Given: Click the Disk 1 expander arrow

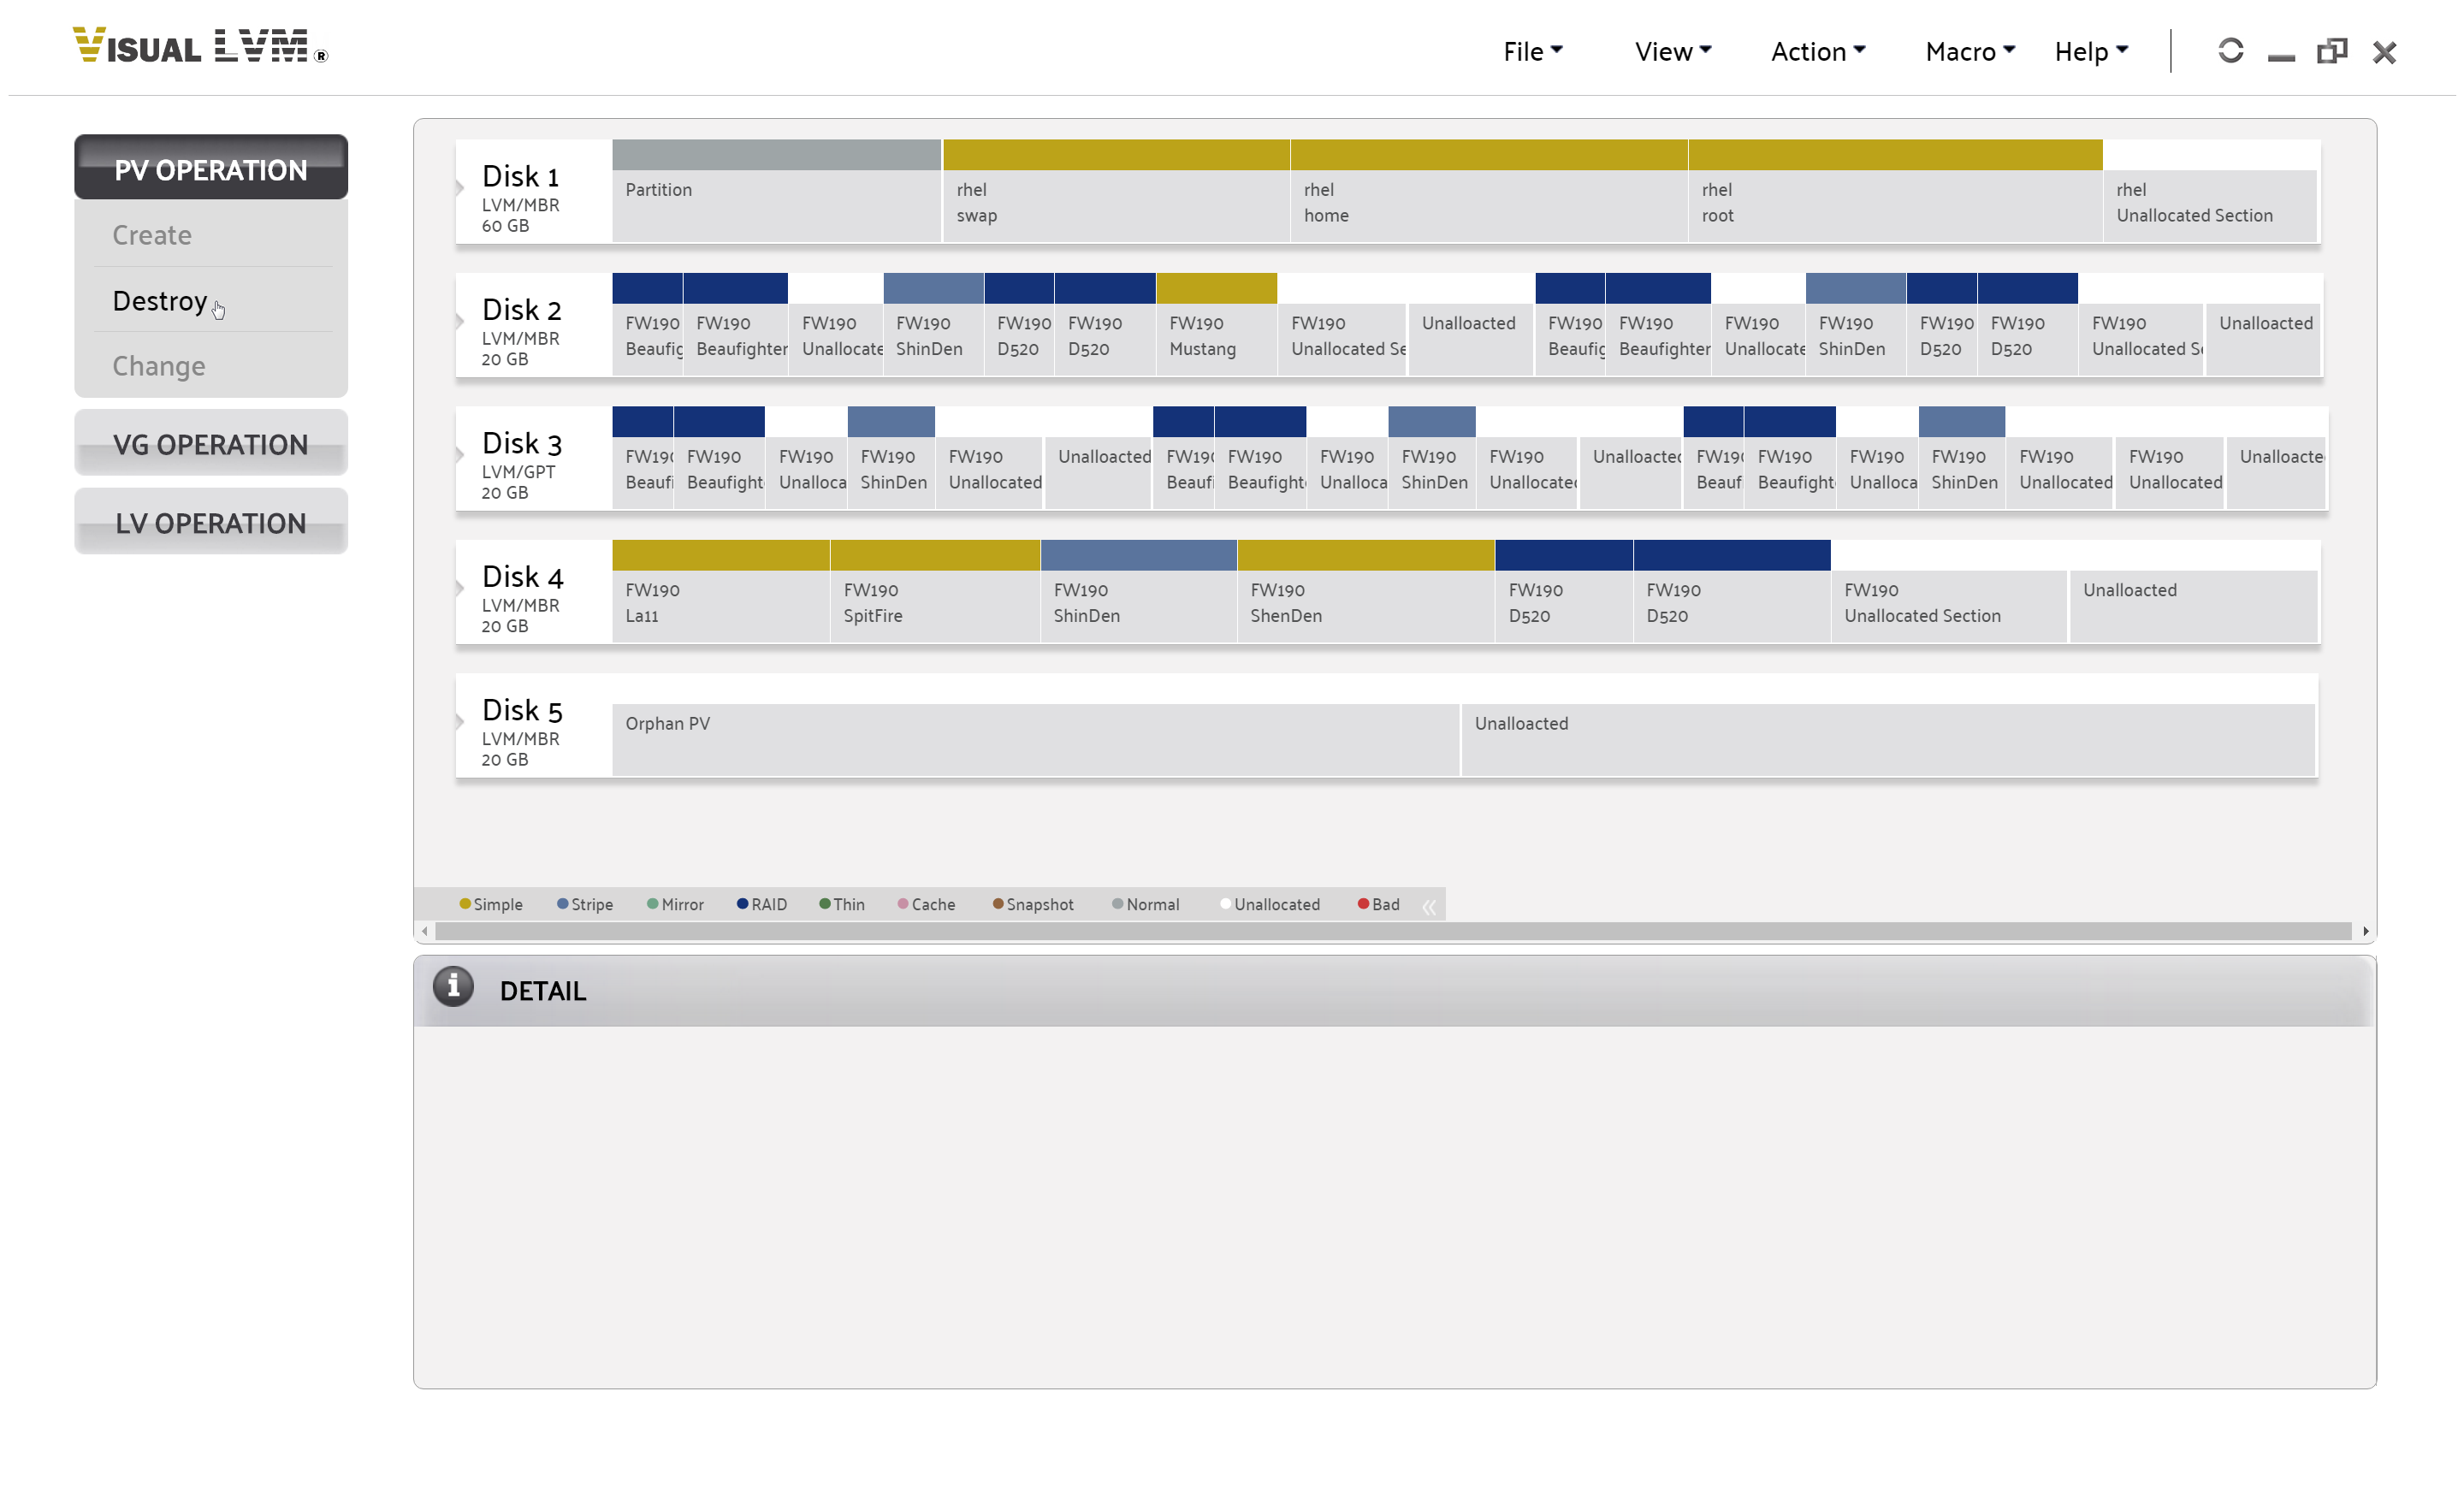Looking at the screenshot, I should 459,188.
